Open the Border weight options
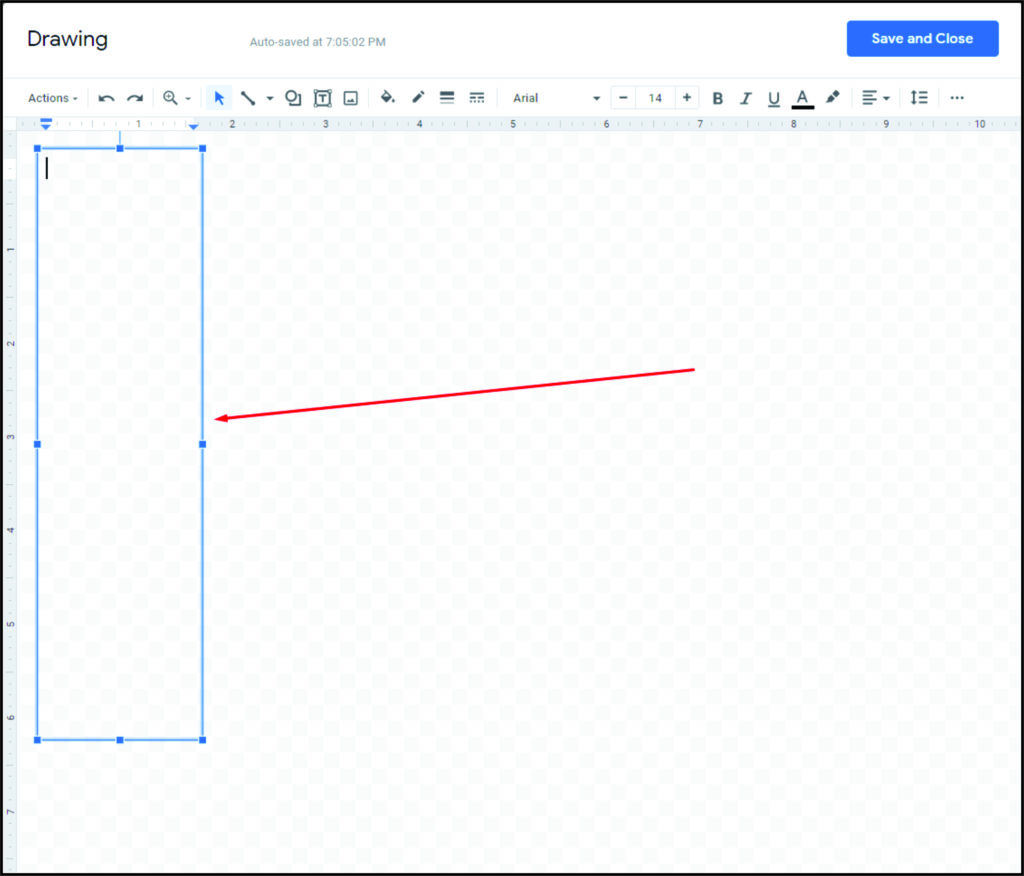1024x876 pixels. pos(446,97)
